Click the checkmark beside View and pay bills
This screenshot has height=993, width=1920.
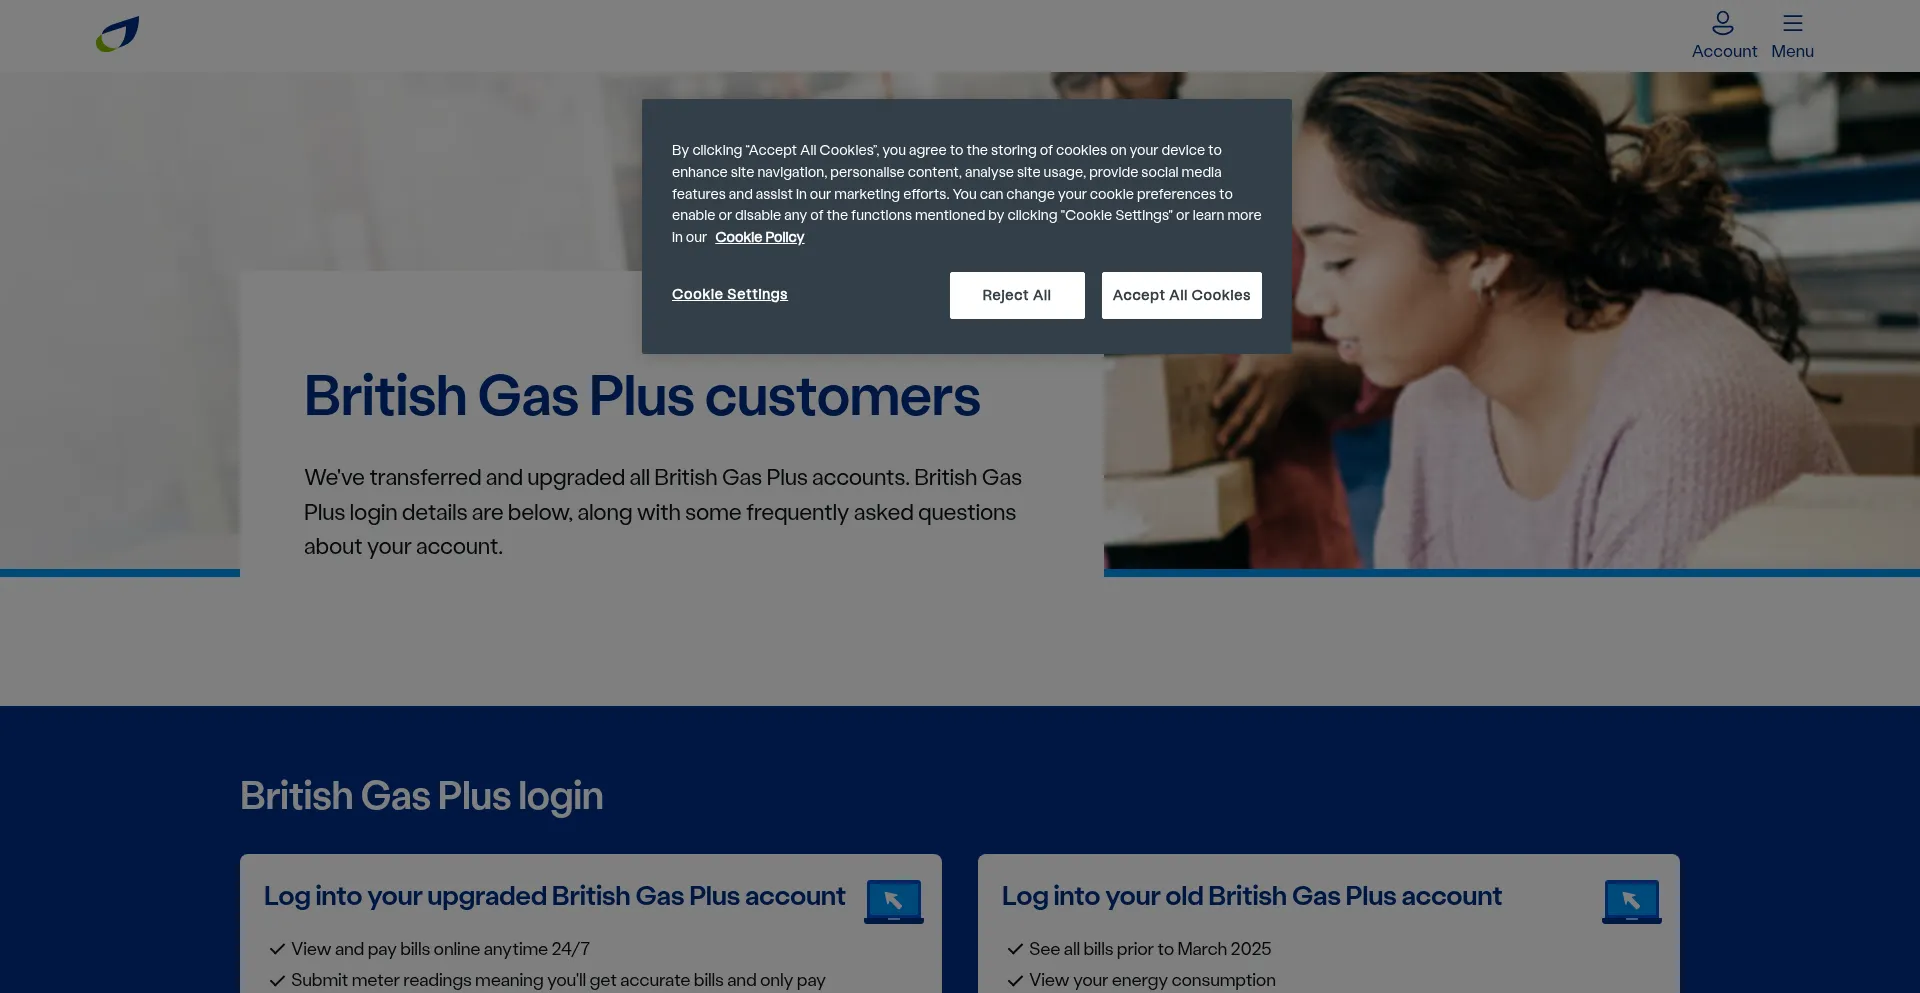(x=278, y=949)
